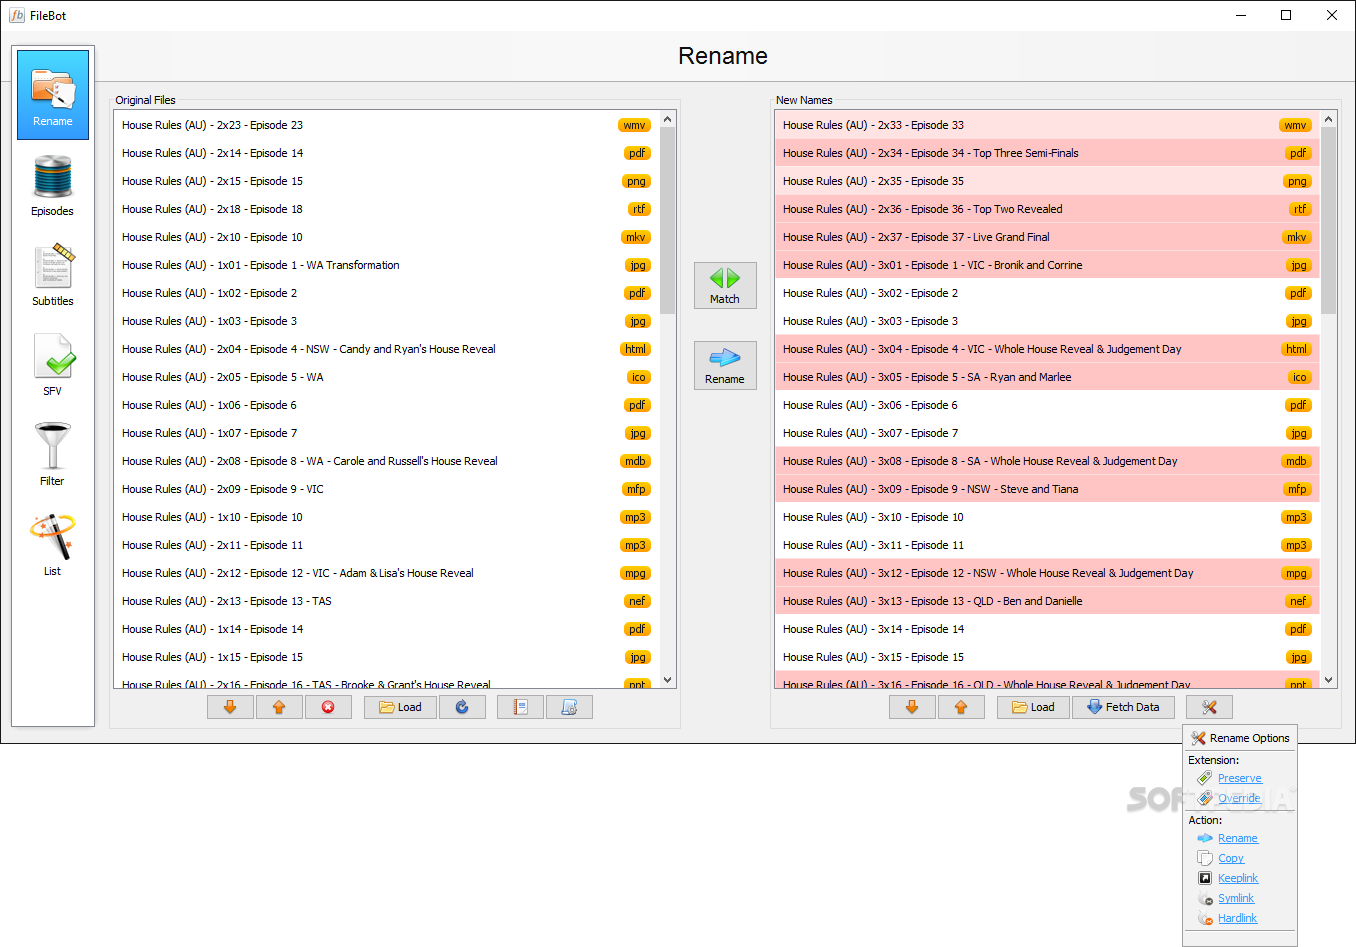The image size is (1356, 947).
Task: Select original file '2x05 - Episode 5 - WA'
Action: (386, 377)
